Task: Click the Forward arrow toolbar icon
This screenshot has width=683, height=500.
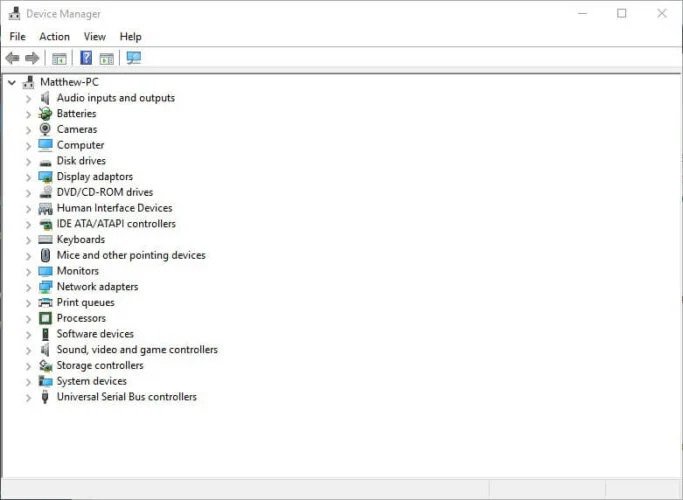Action: tap(32, 58)
